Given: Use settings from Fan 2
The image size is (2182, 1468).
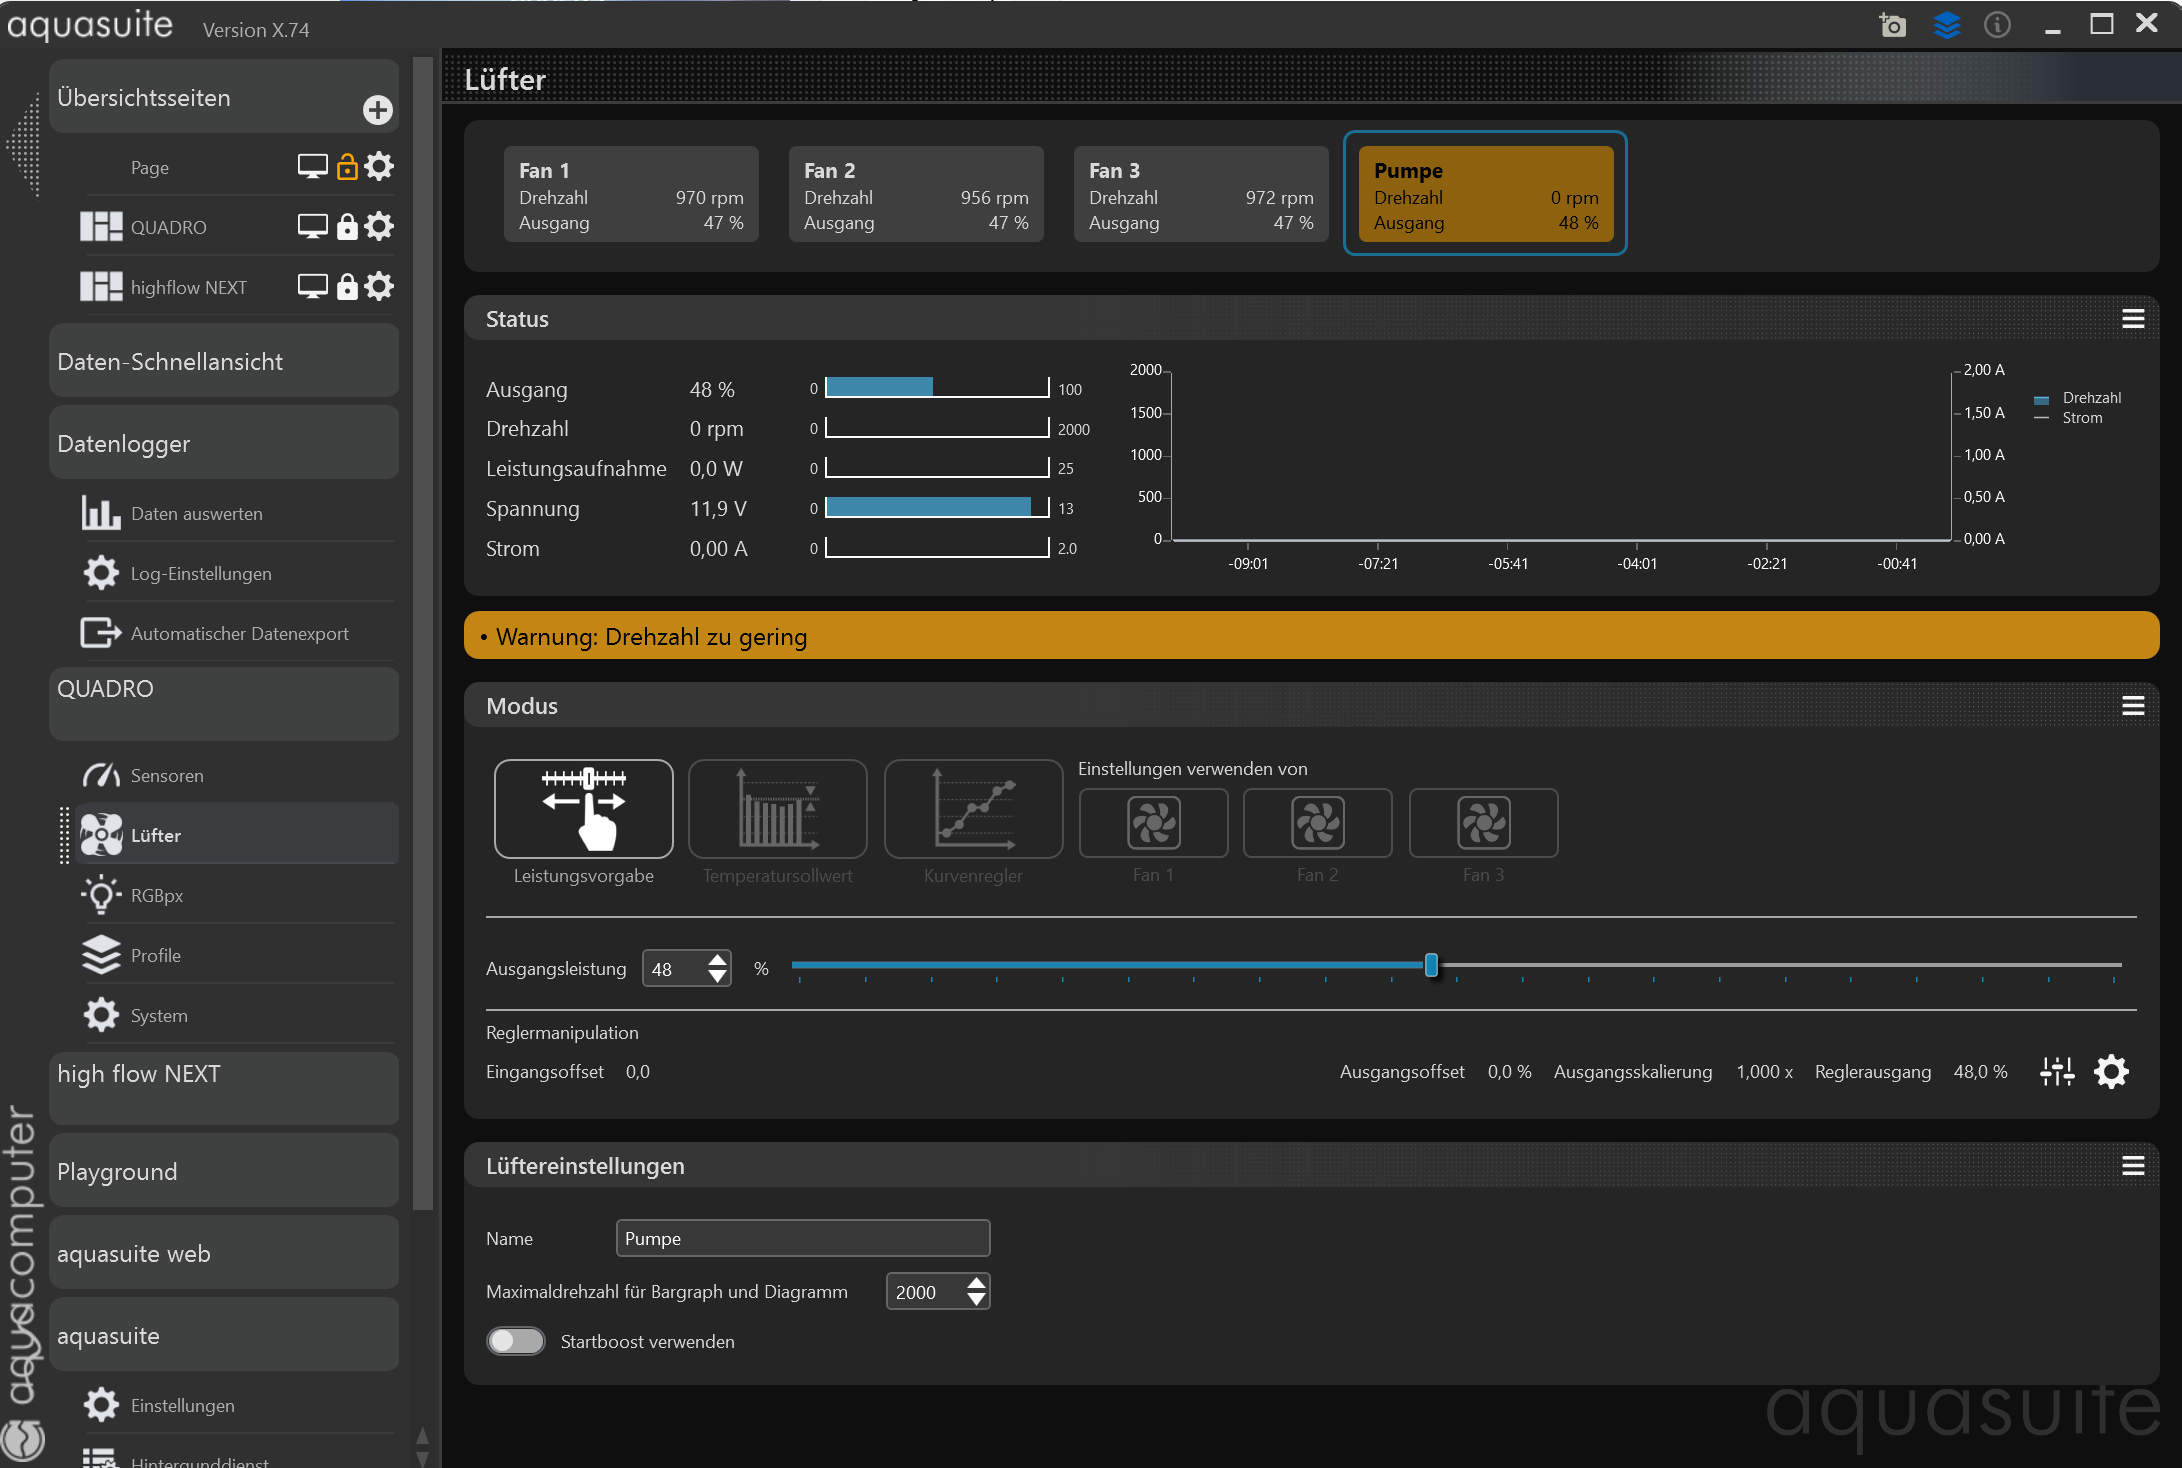Looking at the screenshot, I should pos(1318,823).
